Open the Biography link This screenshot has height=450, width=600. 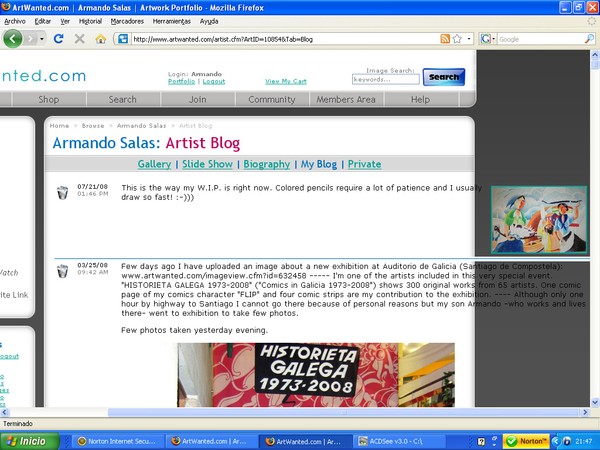(267, 164)
